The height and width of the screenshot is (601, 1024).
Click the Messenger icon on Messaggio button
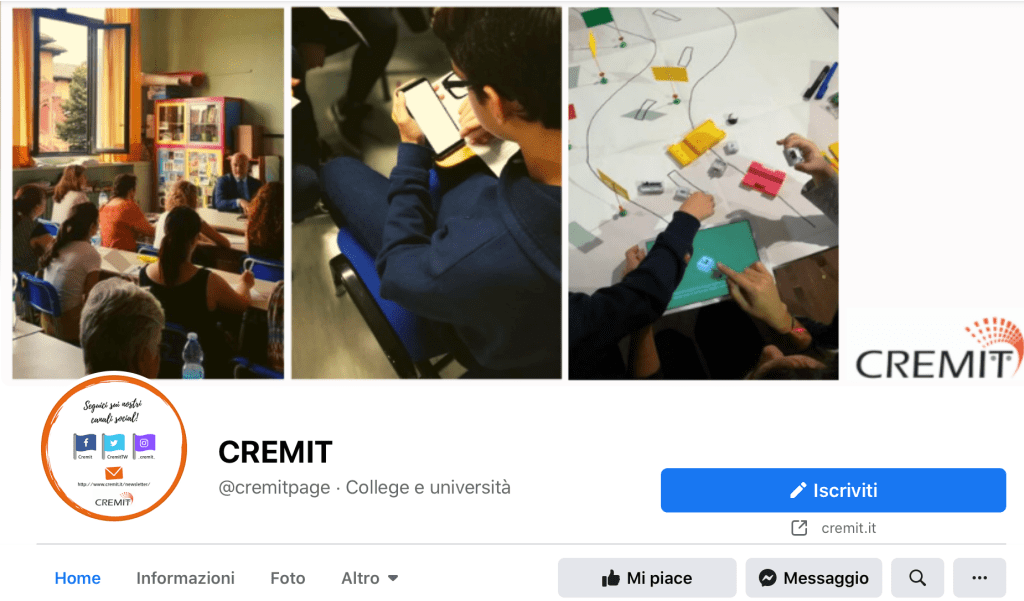(x=768, y=578)
